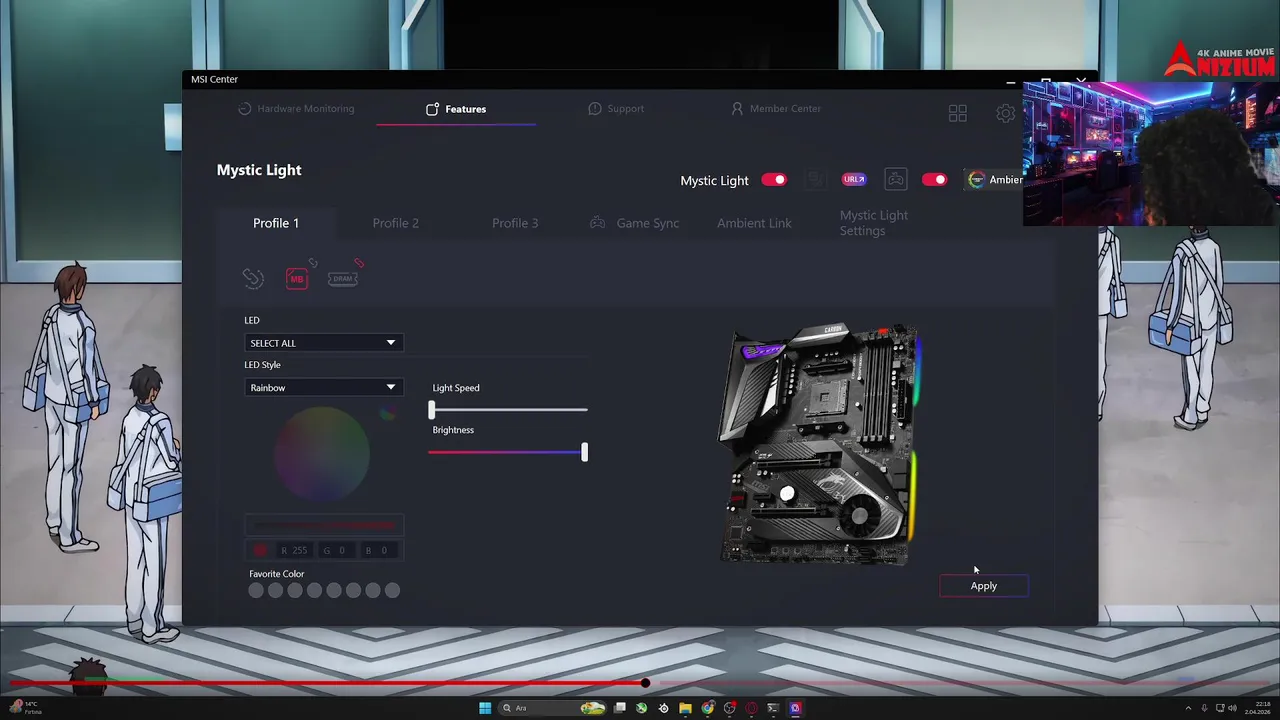Click the Brightness slider handle
This screenshot has height=720, width=1280.
pos(584,452)
